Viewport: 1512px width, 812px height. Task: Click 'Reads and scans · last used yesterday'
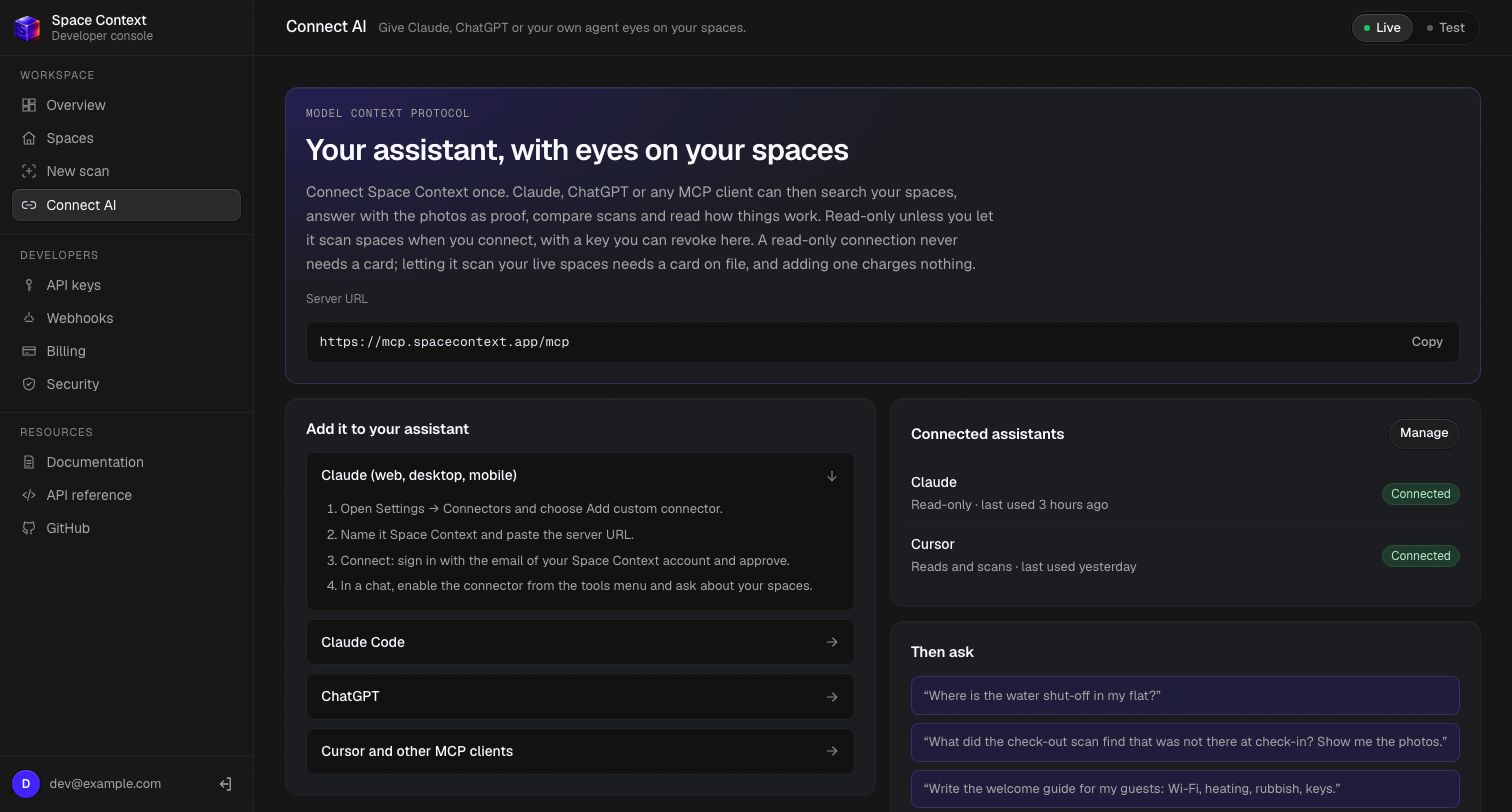click(x=1023, y=567)
